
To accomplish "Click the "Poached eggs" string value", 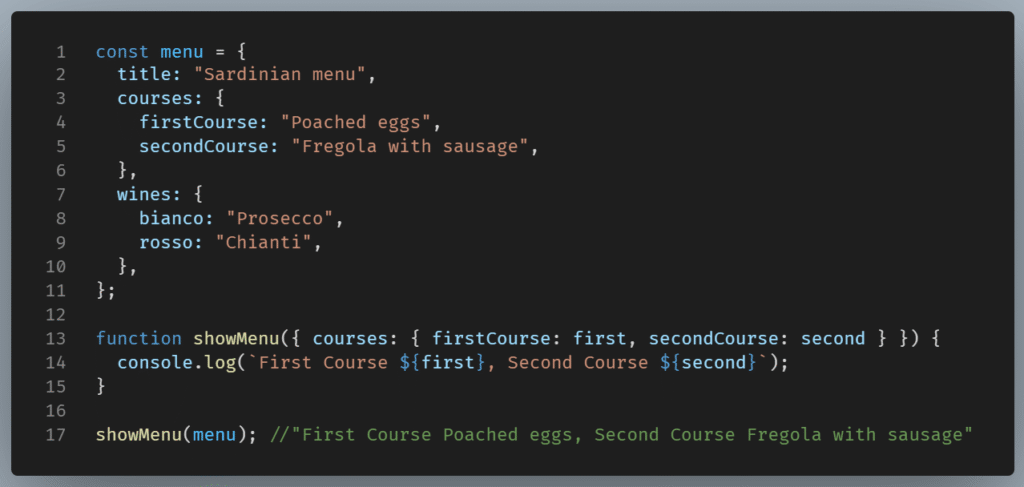I will coord(360,123).
